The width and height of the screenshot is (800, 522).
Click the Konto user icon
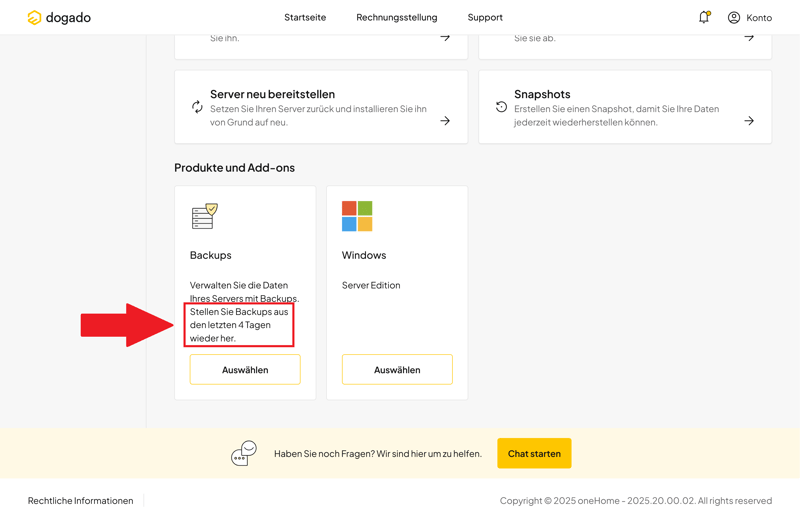coord(734,17)
